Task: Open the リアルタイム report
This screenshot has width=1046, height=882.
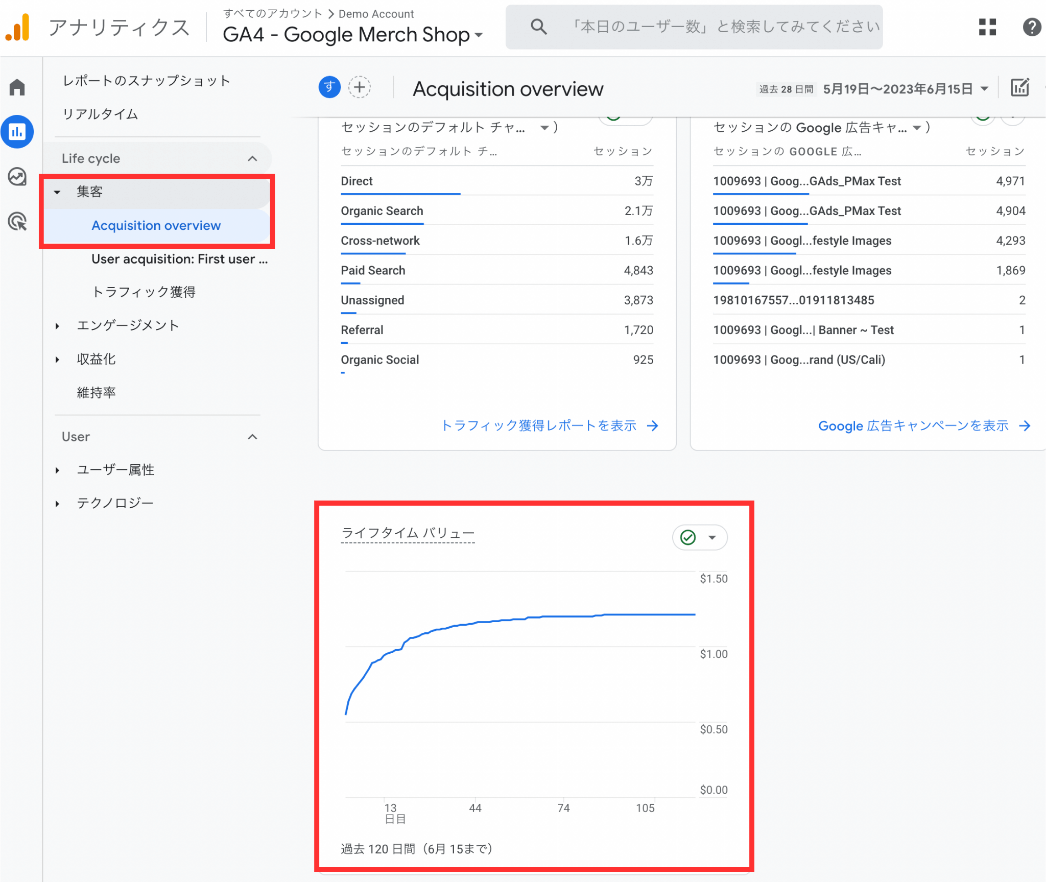Action: click(x=100, y=114)
